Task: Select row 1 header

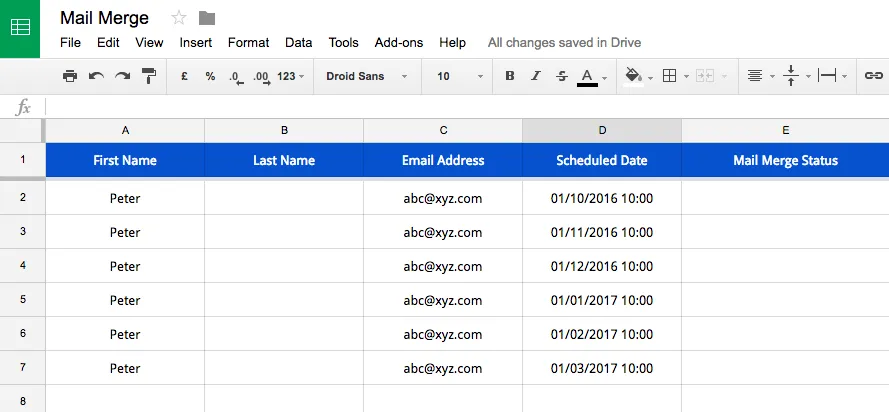Action: tap(23, 160)
